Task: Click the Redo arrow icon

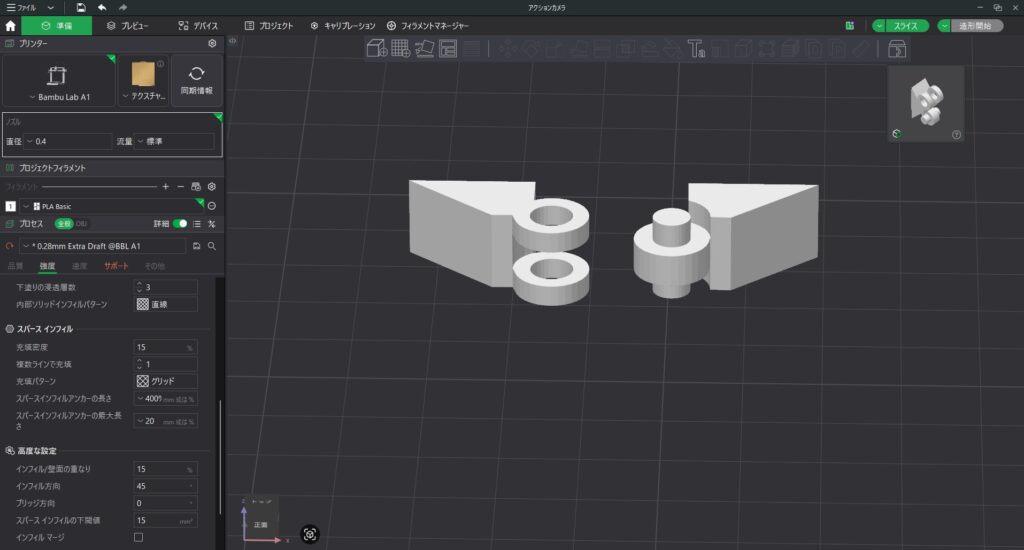Action: [123, 7]
